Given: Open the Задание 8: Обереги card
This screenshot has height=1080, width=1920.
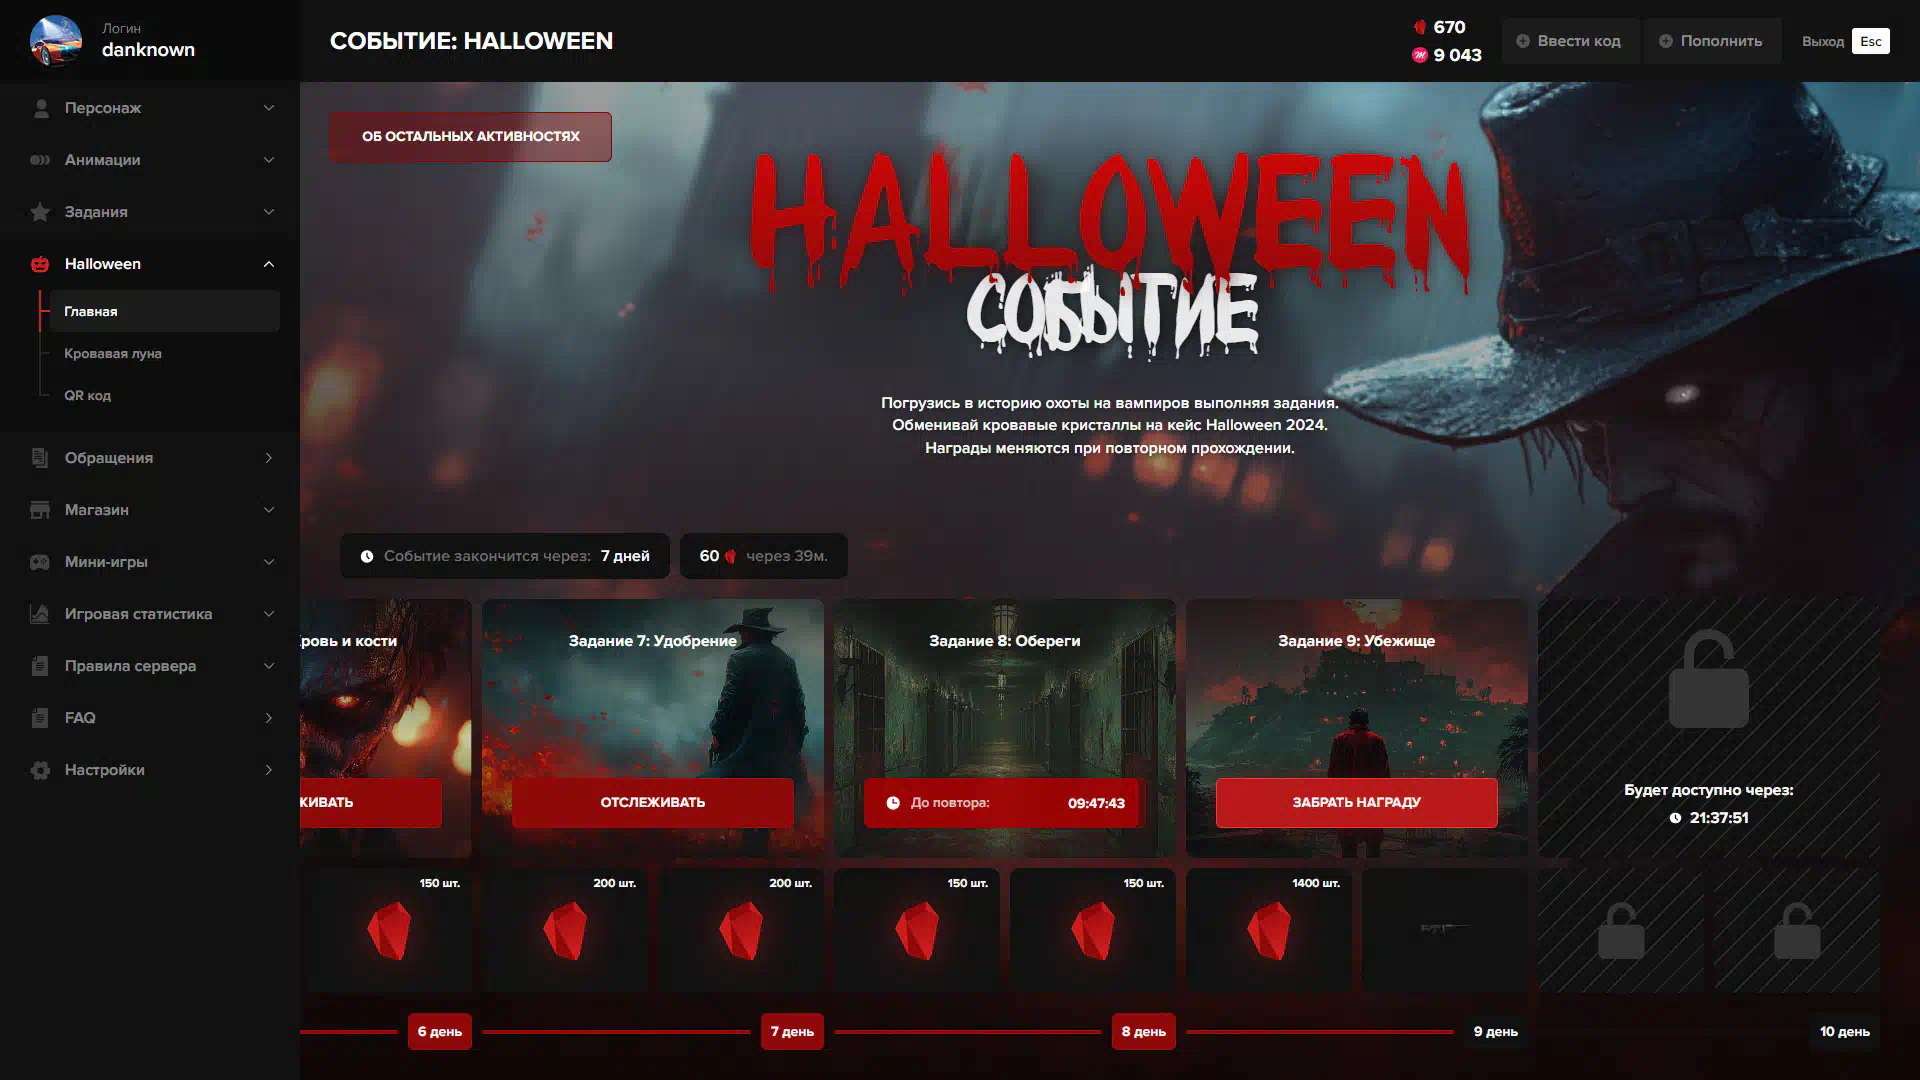Looking at the screenshot, I should tap(1005, 728).
